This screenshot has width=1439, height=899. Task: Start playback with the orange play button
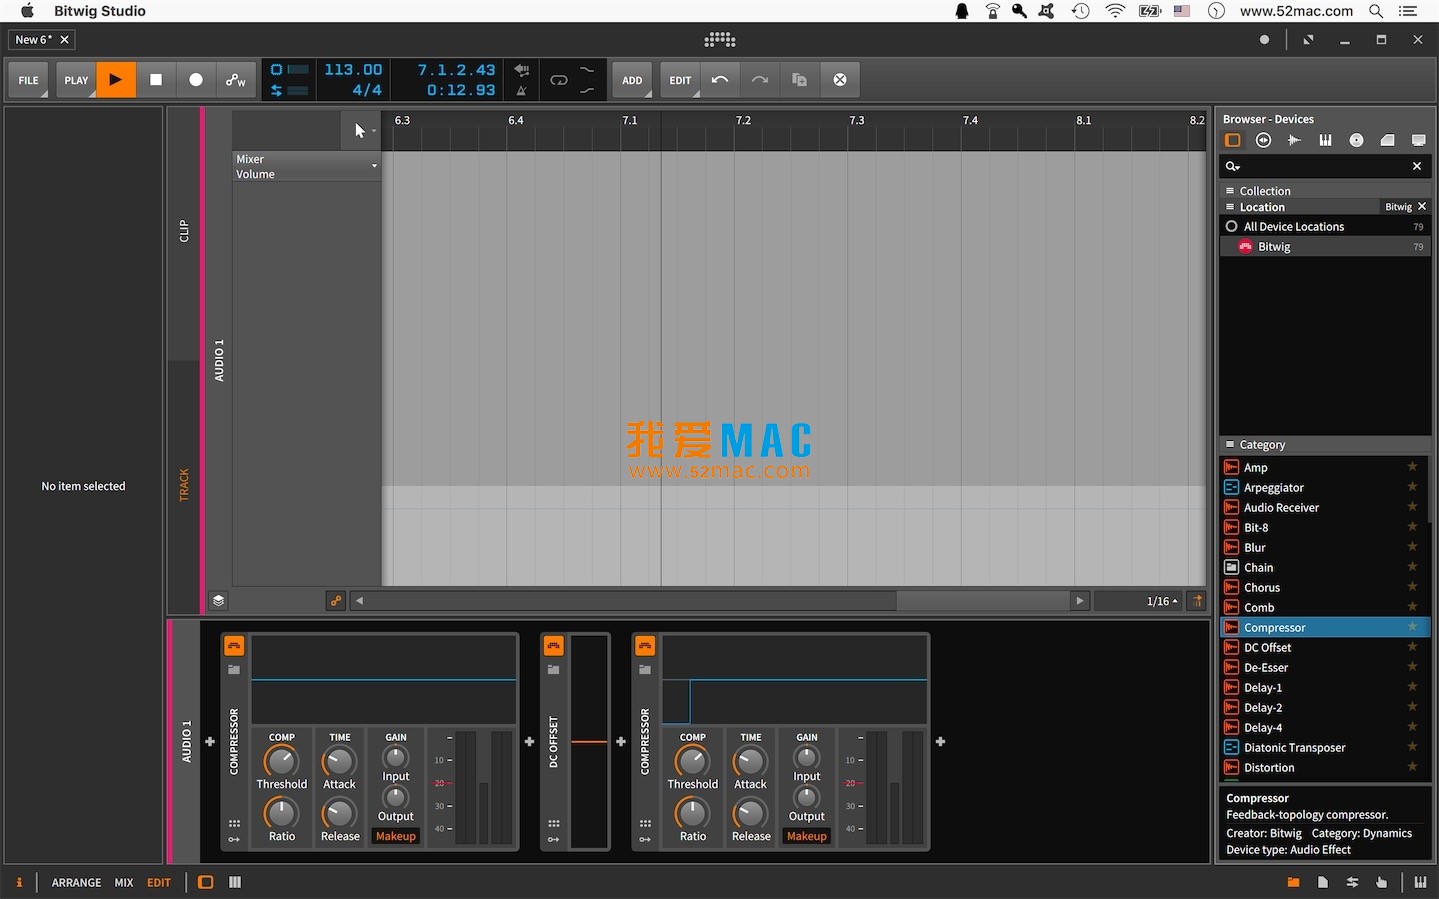coord(116,80)
